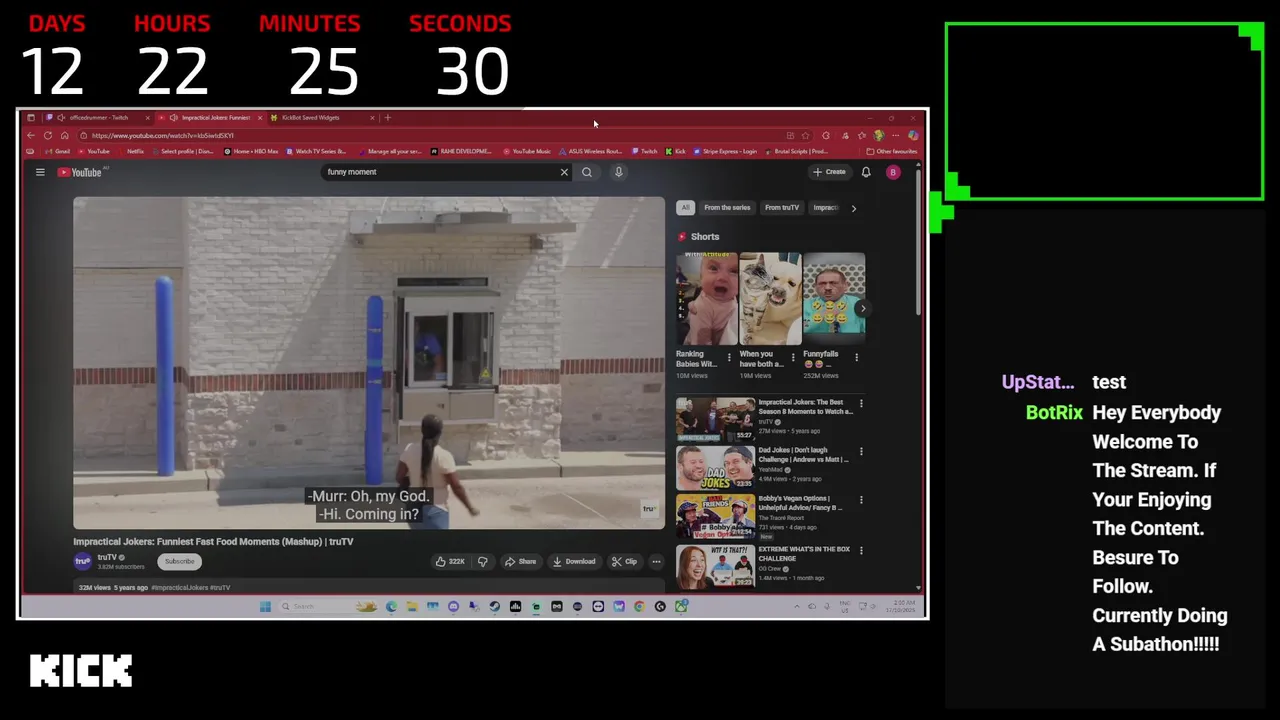The height and width of the screenshot is (720, 1280).
Task: Open the truTV channel avatar
Action: [x=83, y=561]
